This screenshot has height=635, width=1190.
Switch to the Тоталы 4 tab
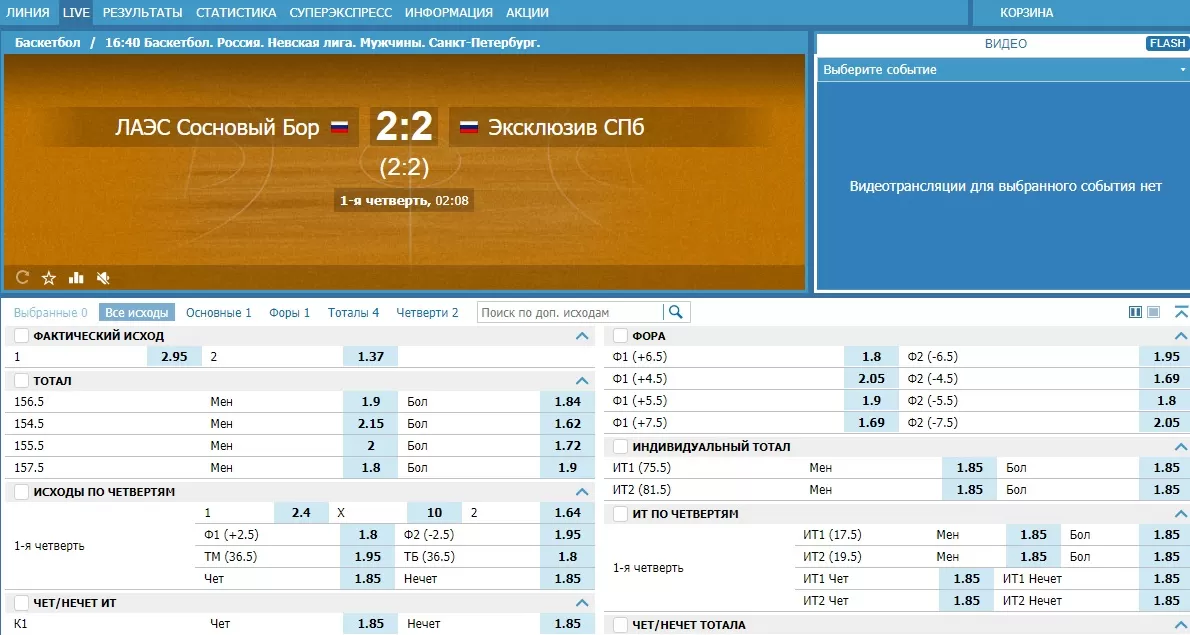click(x=353, y=311)
